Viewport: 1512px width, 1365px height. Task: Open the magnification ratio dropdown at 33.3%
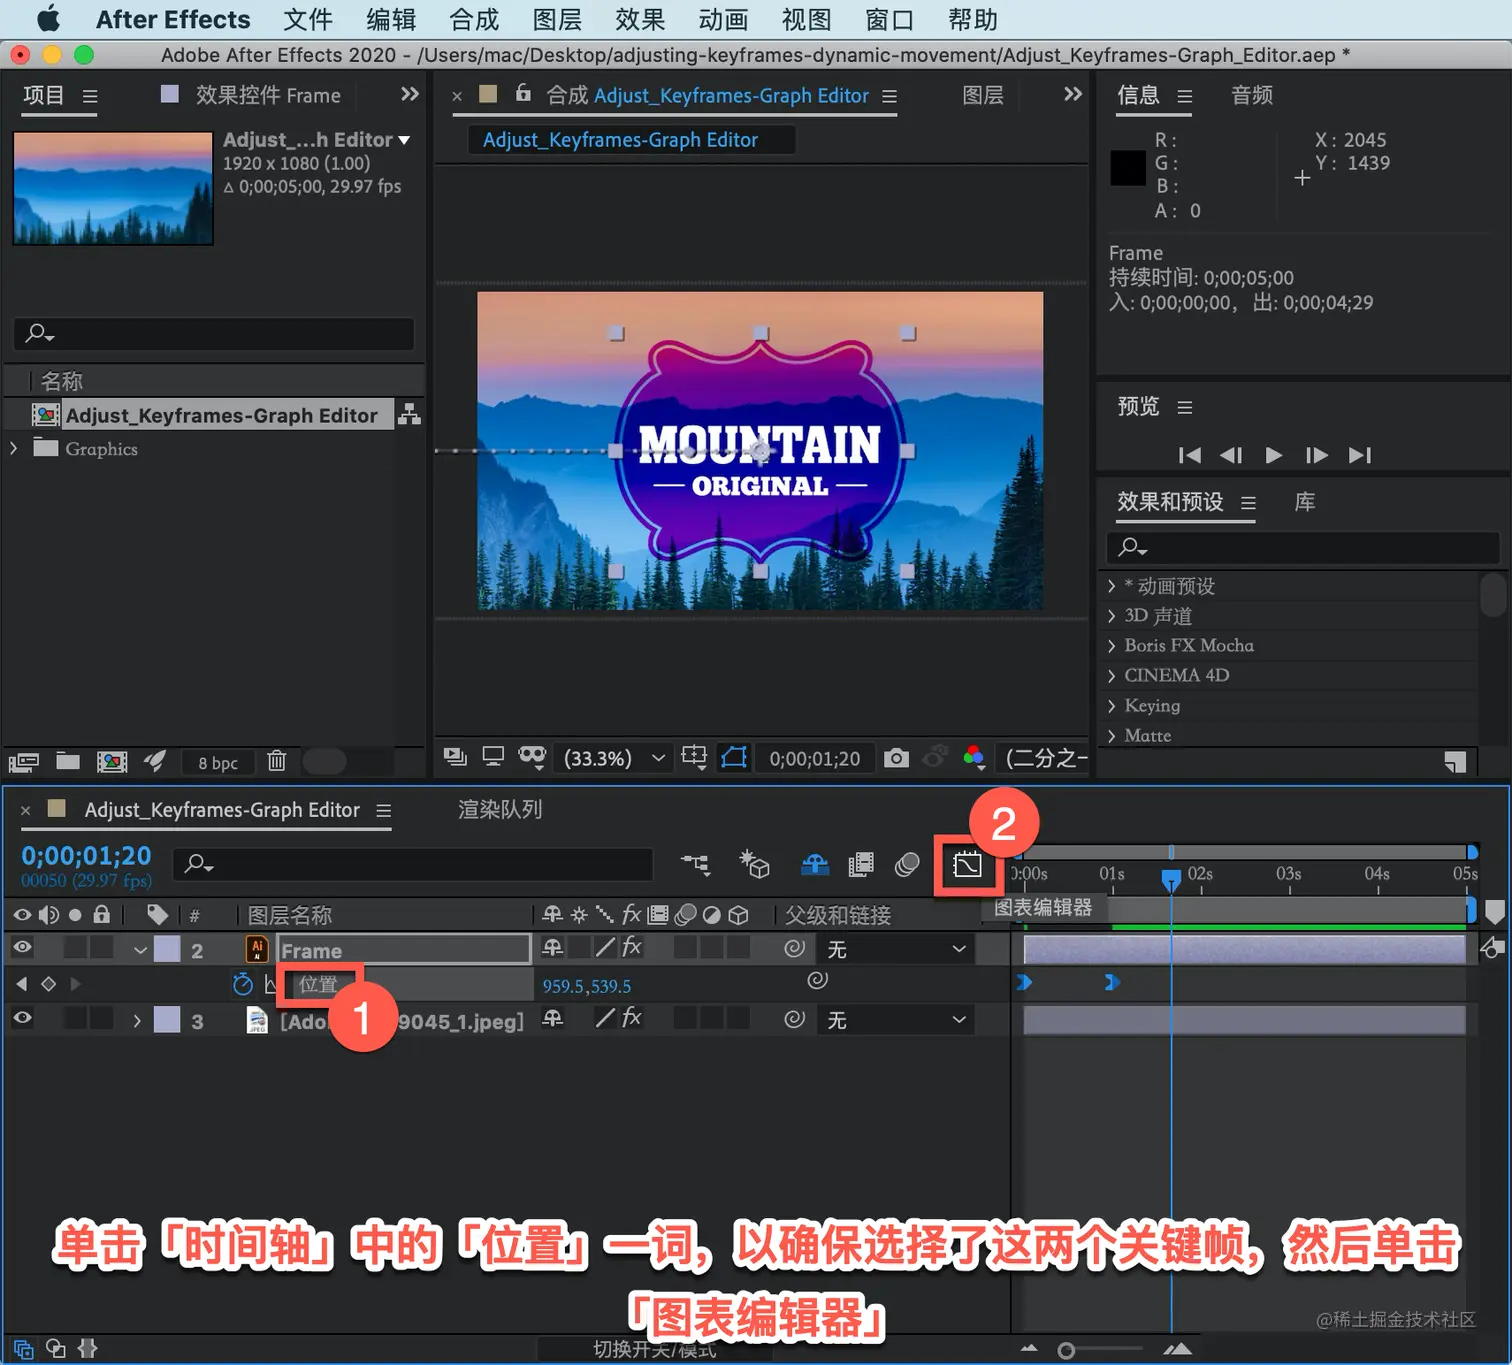tap(614, 758)
